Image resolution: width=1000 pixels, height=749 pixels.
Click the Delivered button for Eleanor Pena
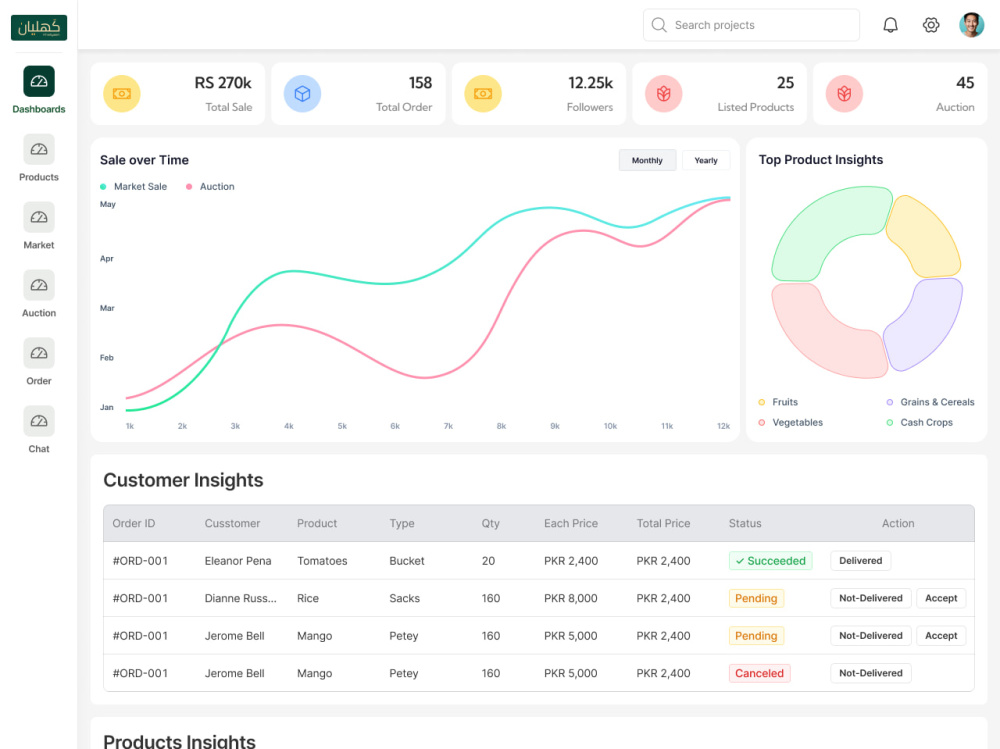click(x=860, y=561)
